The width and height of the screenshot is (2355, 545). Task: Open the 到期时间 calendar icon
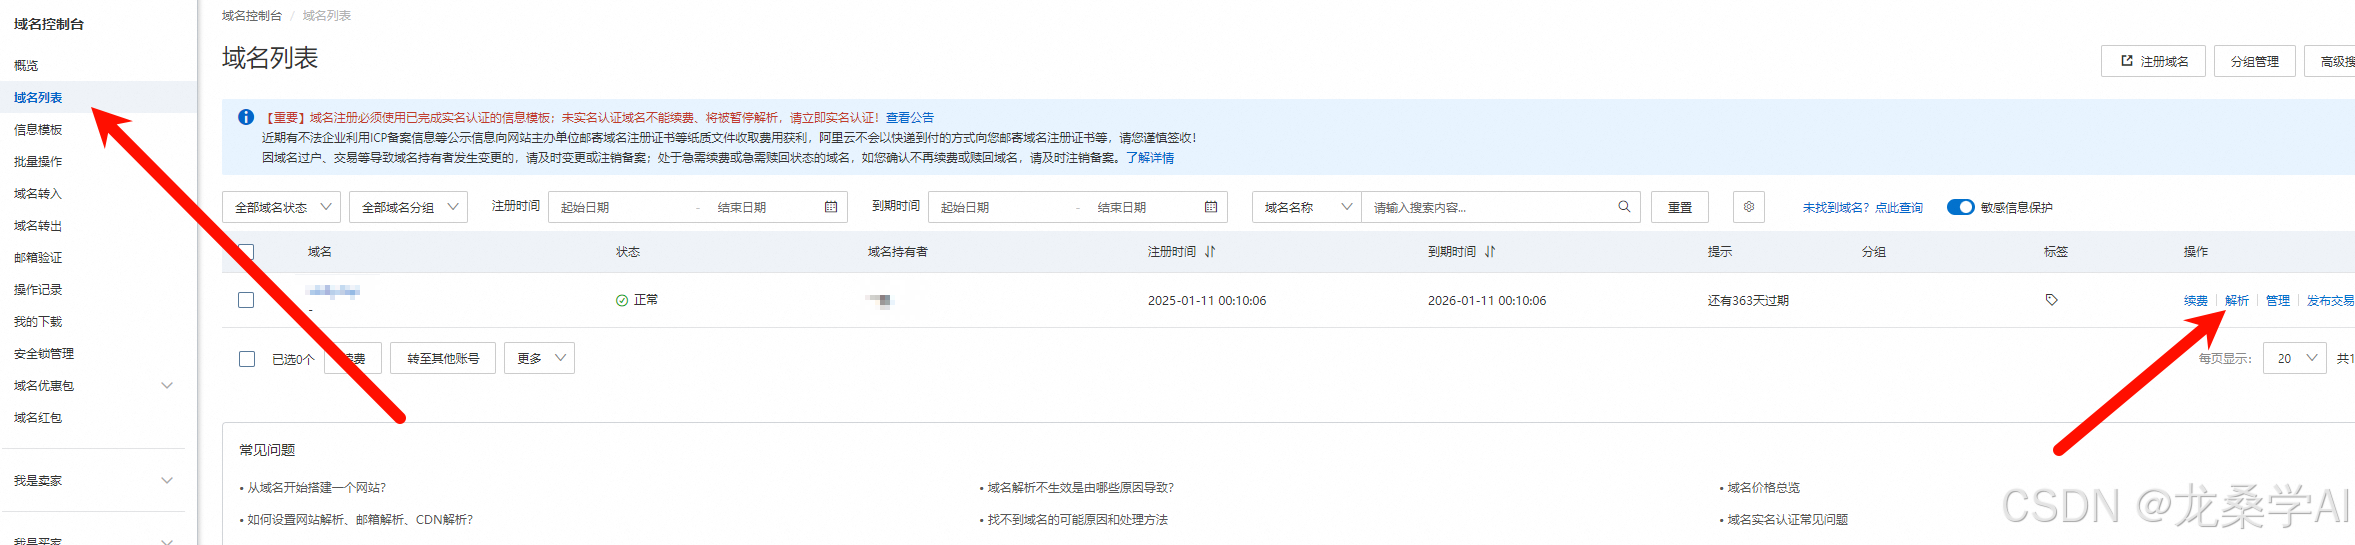click(1211, 207)
